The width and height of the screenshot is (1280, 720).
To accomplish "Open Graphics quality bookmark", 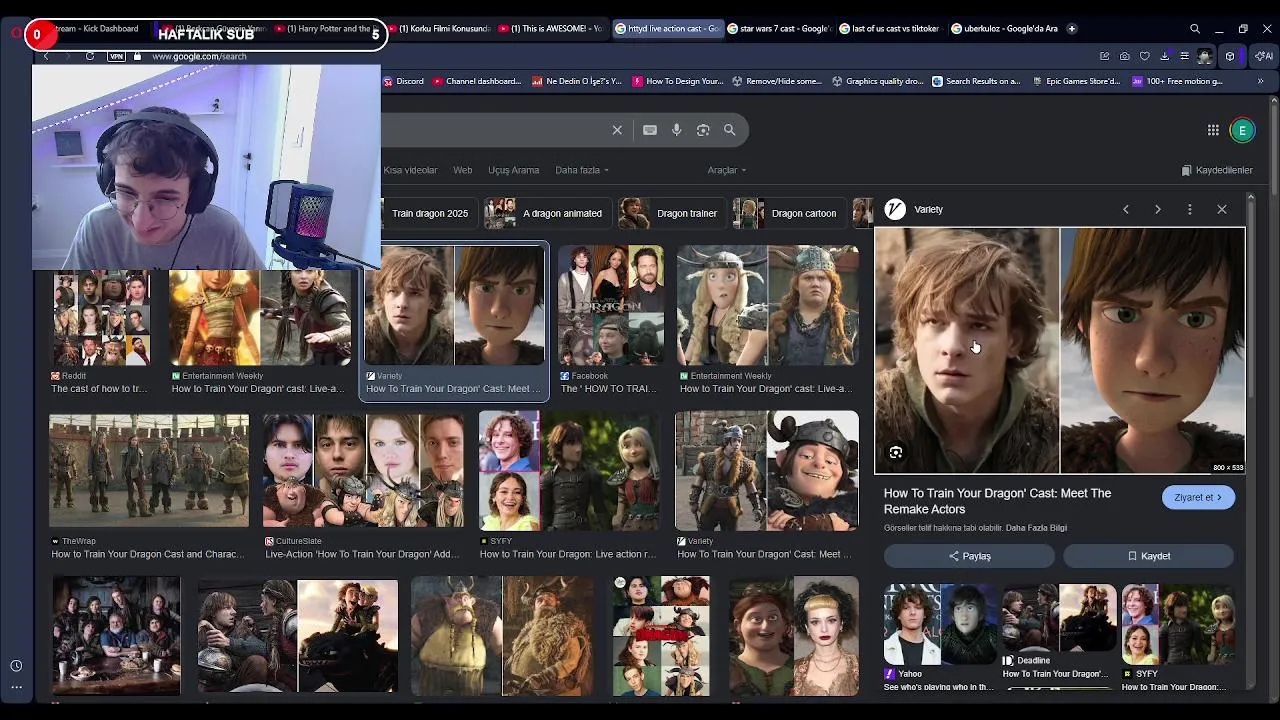I will (x=878, y=81).
